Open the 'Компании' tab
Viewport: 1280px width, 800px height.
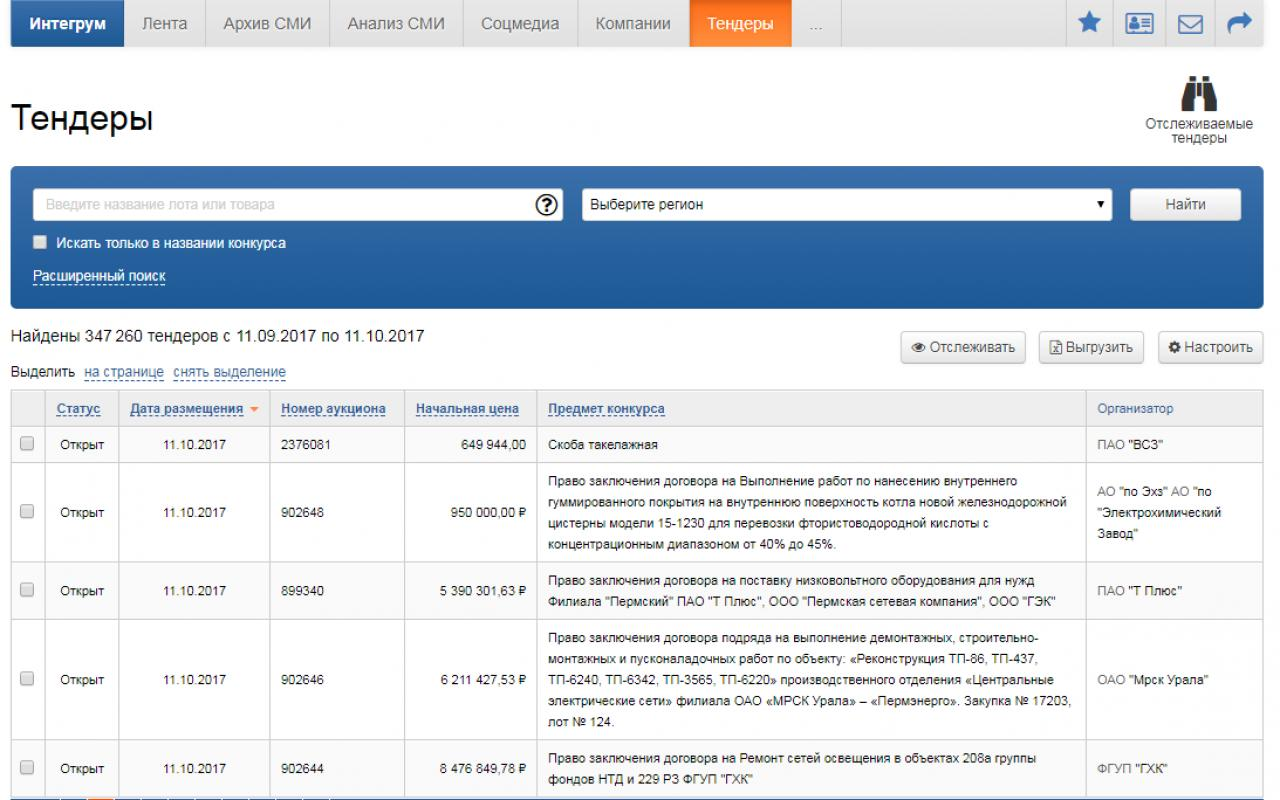(633, 23)
